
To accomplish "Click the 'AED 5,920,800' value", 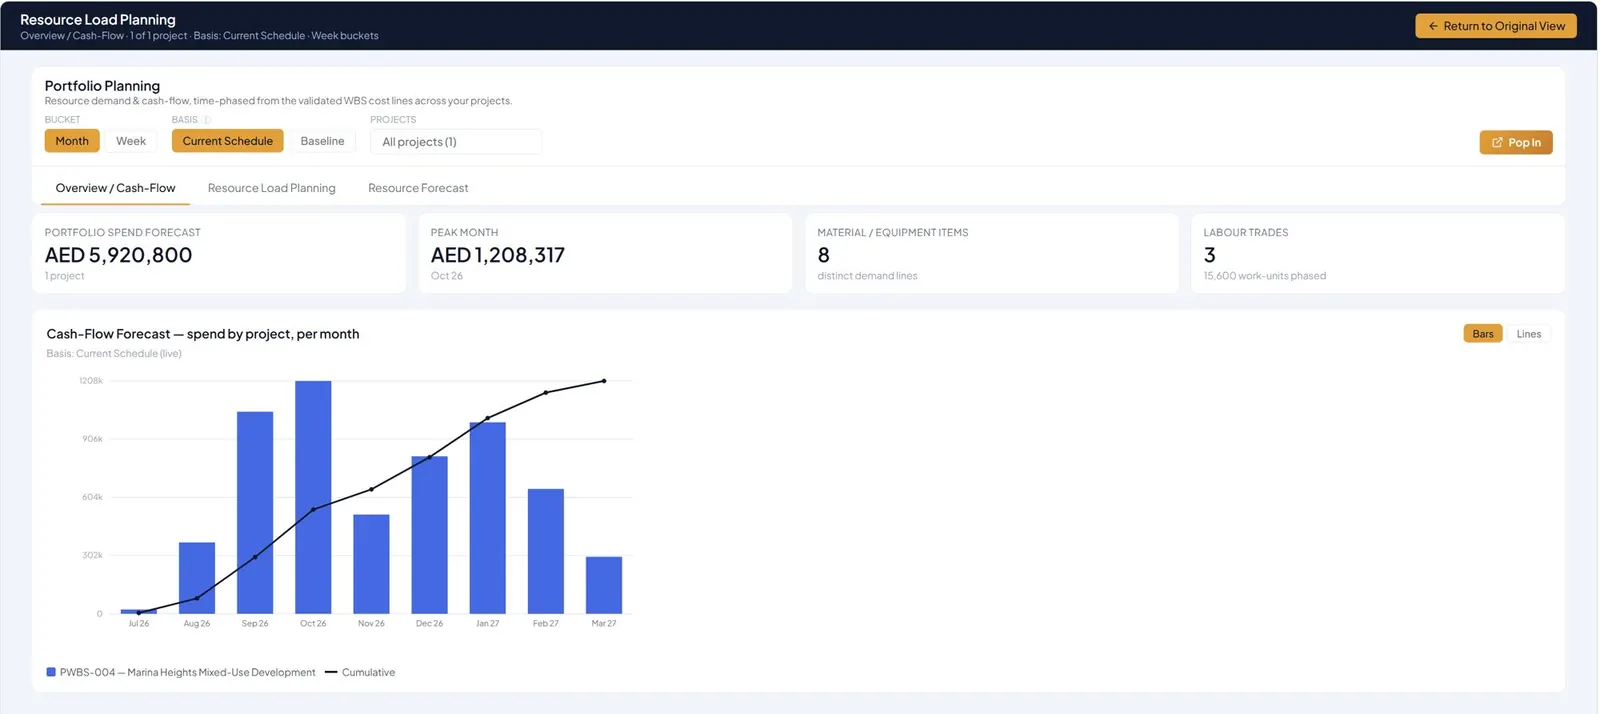I will (x=118, y=255).
